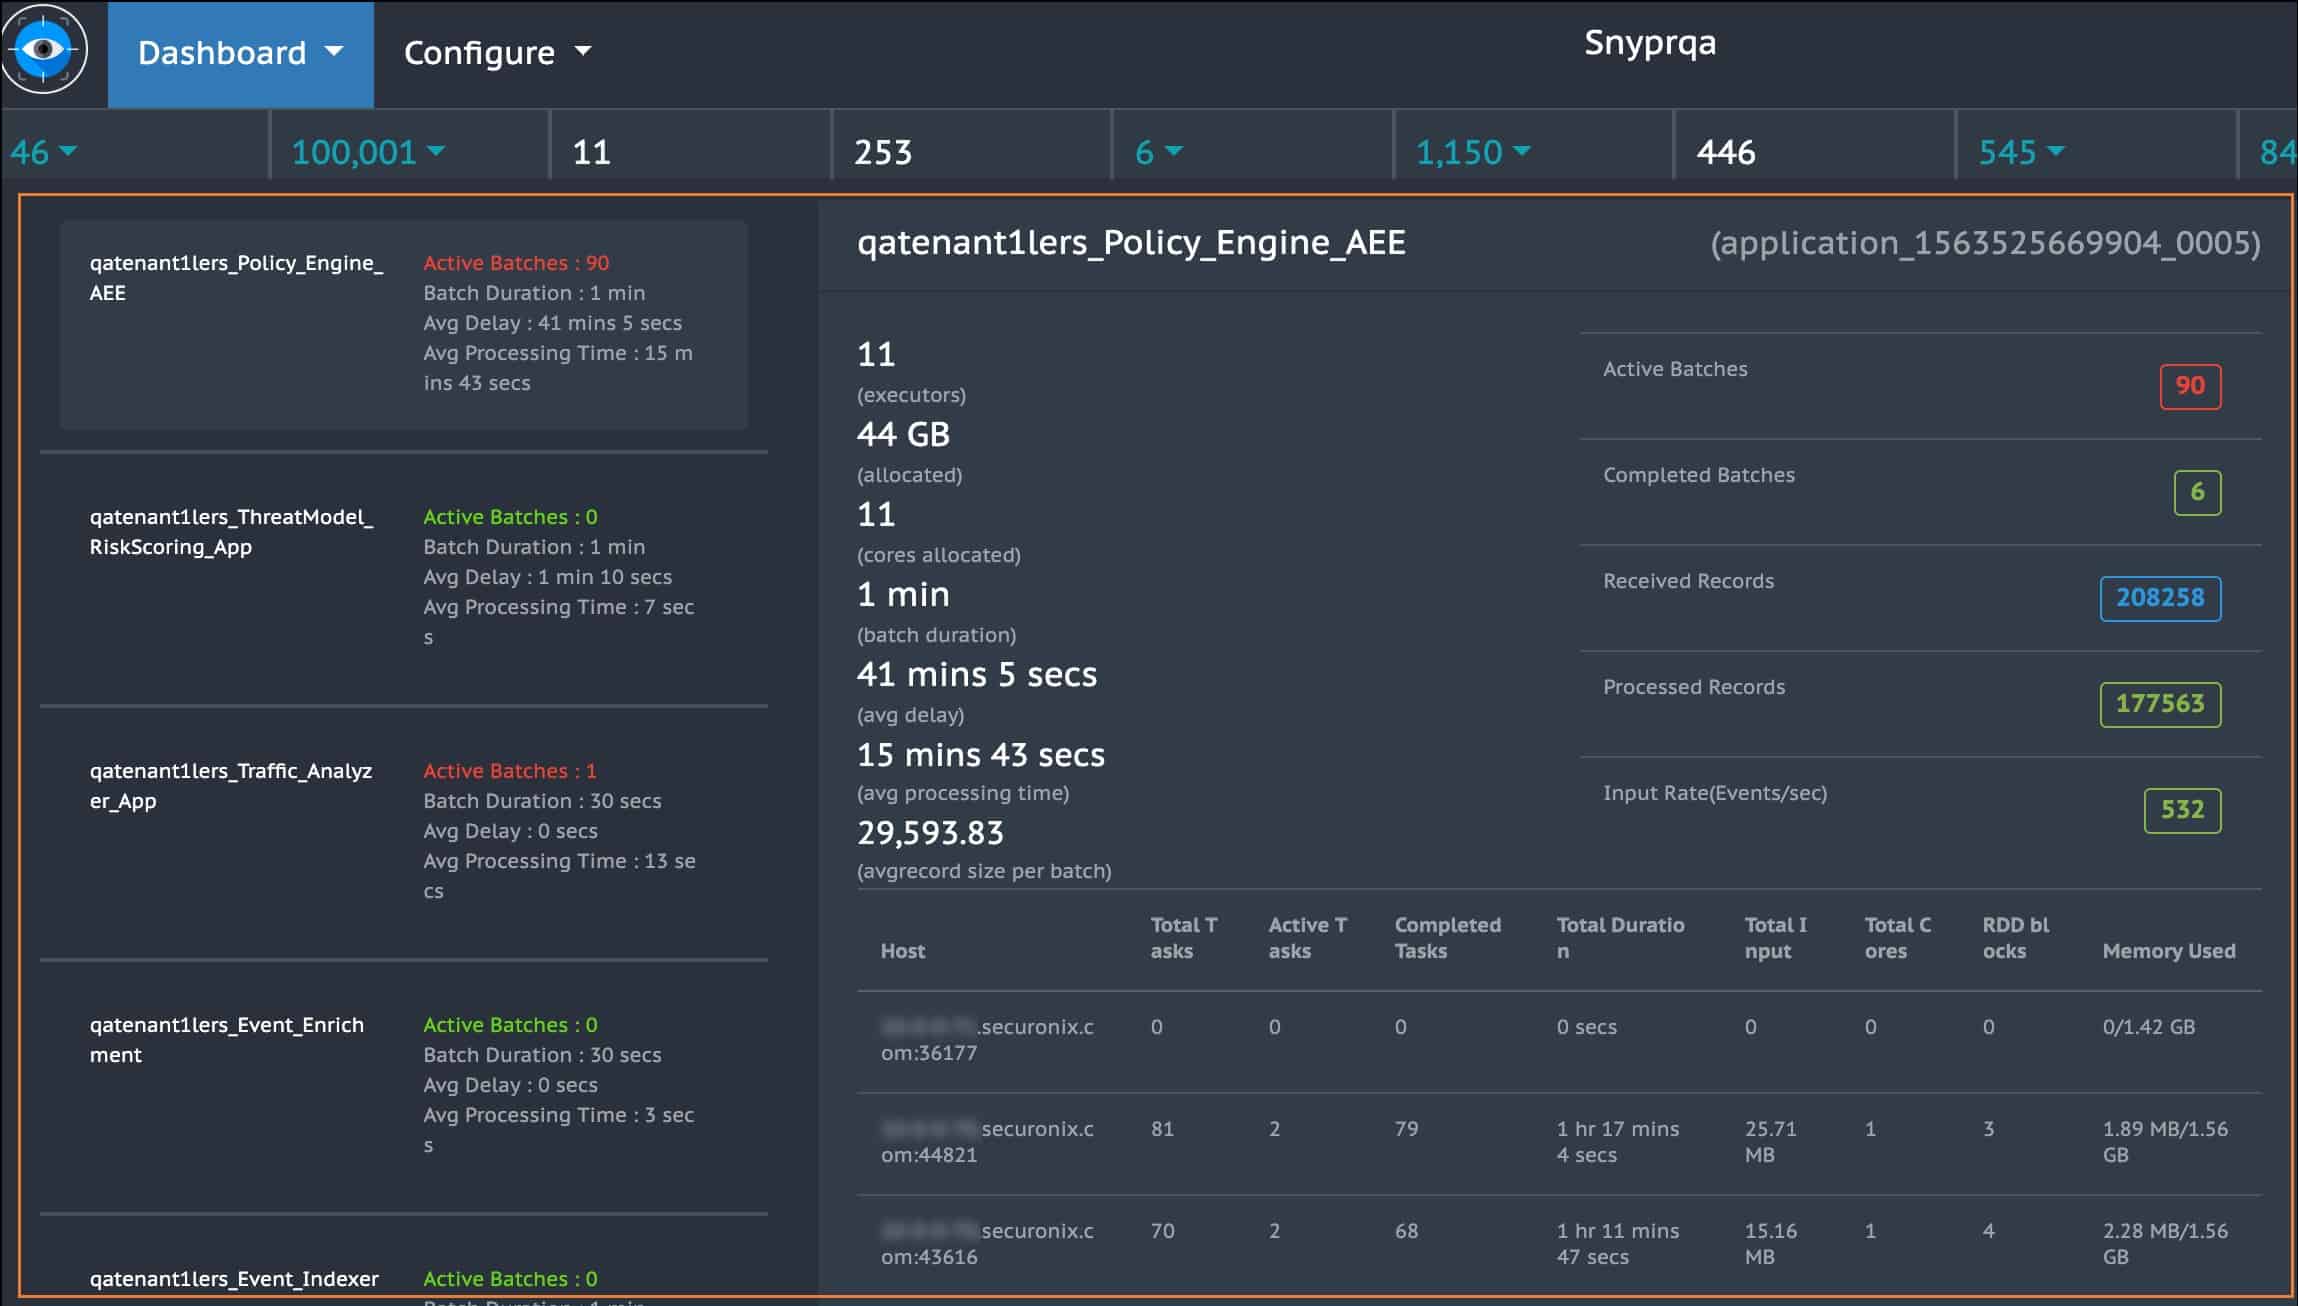Click the 11 counter value

[591, 152]
